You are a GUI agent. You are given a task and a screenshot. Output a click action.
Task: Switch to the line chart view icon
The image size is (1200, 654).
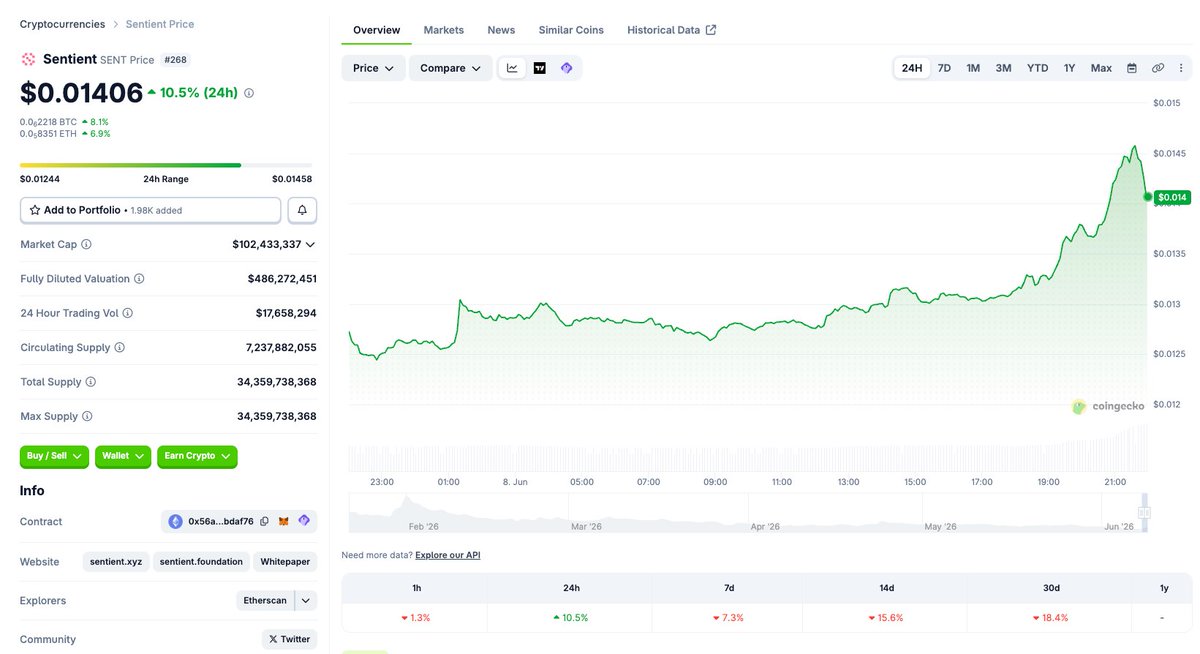coord(512,68)
